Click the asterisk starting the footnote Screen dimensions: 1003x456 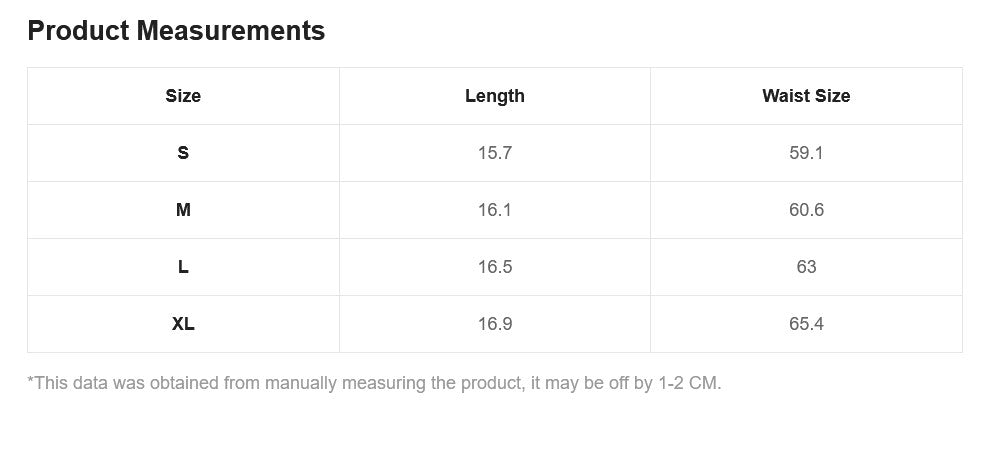[31, 380]
